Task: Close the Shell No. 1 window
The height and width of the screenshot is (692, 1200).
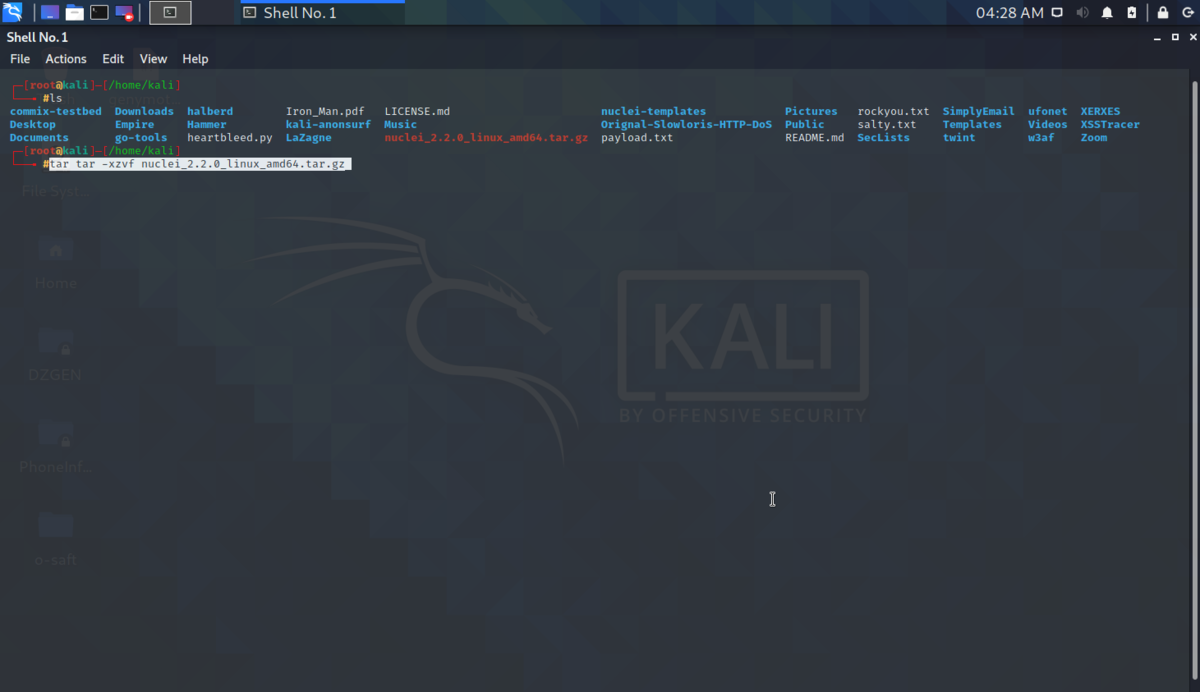Action: (1192, 37)
